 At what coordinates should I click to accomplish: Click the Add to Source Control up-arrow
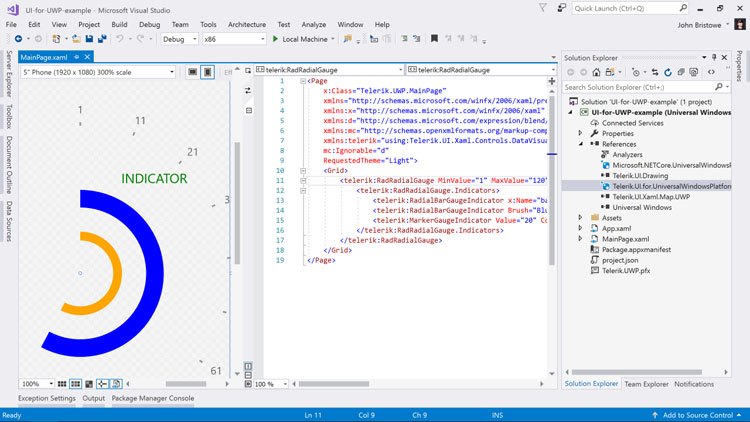point(655,415)
